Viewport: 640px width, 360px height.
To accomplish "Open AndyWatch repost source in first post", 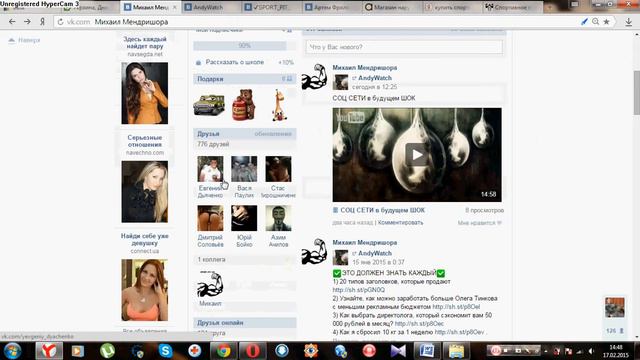I will [375, 78].
